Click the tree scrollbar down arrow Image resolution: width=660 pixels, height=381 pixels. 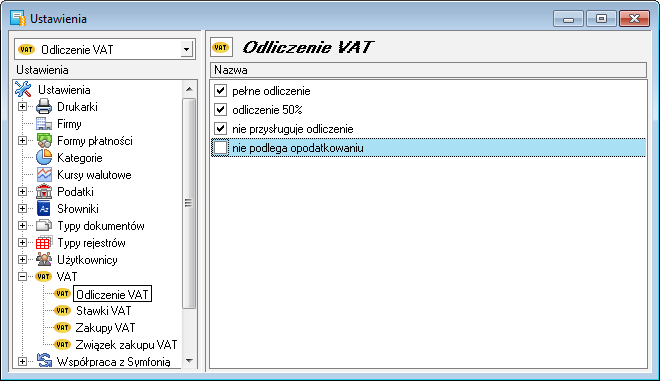tap(189, 361)
